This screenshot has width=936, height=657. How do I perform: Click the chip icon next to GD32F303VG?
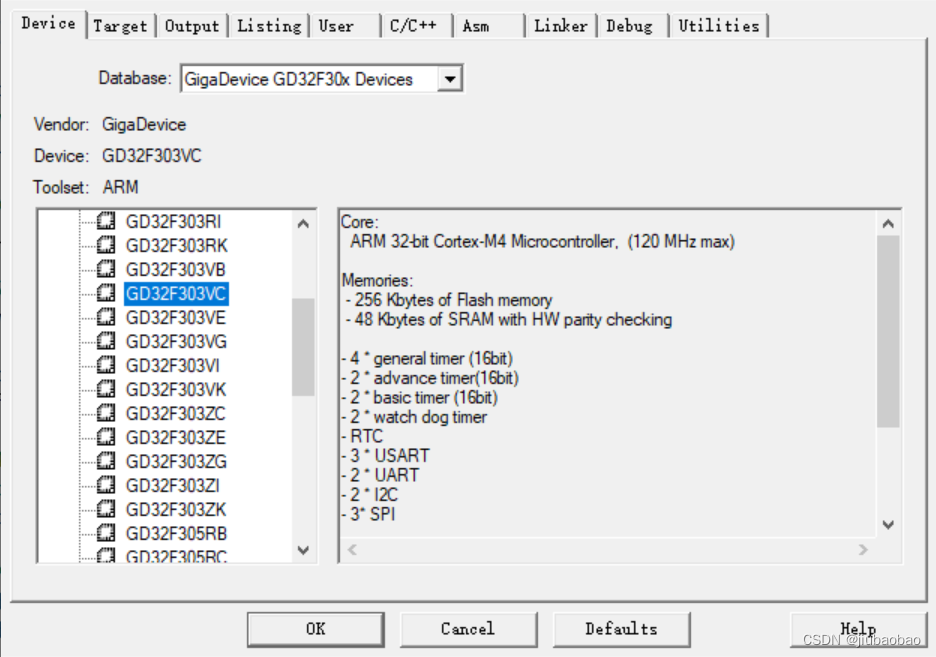pyautogui.click(x=106, y=341)
